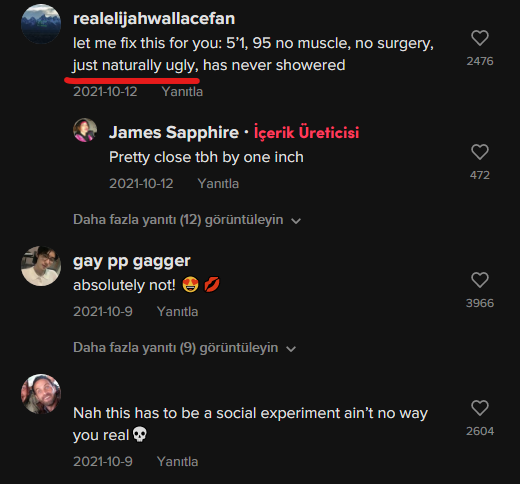Open realelijahwallacefan username link

tap(154, 19)
